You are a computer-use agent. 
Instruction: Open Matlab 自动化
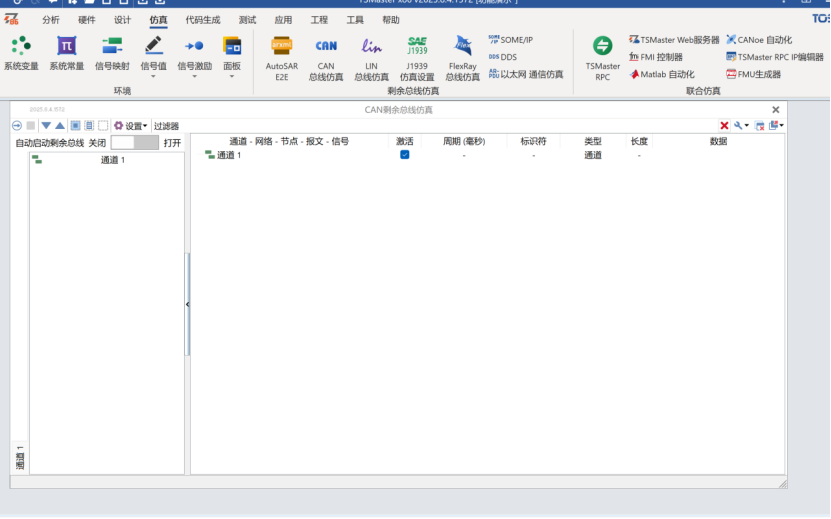[x=661, y=74]
